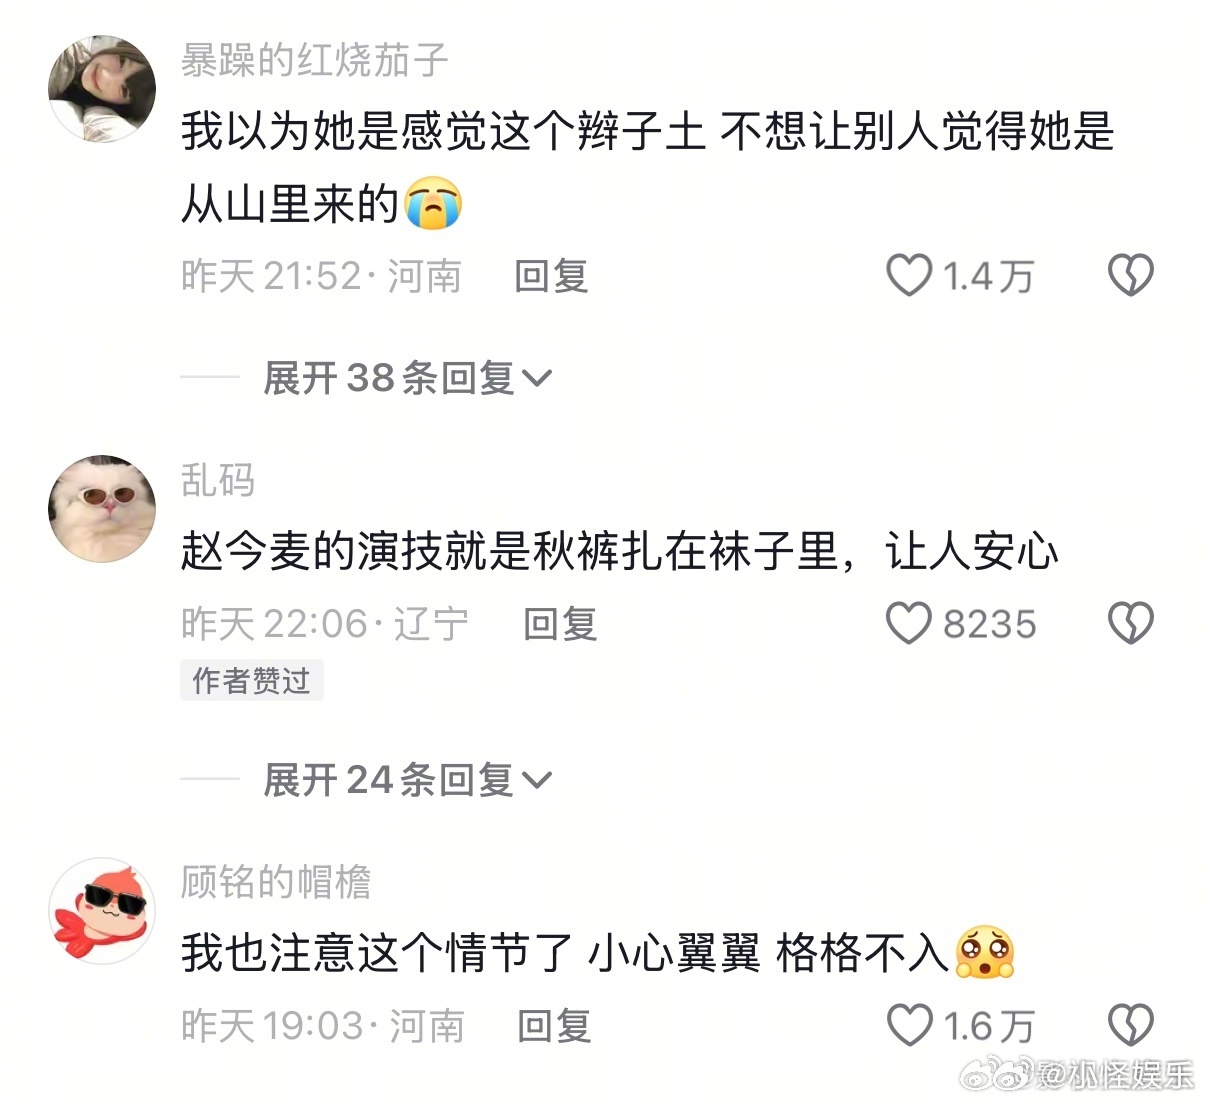Open username 顾铭的帽檐
Viewport: 1206px width, 1103px height.
click(x=275, y=882)
